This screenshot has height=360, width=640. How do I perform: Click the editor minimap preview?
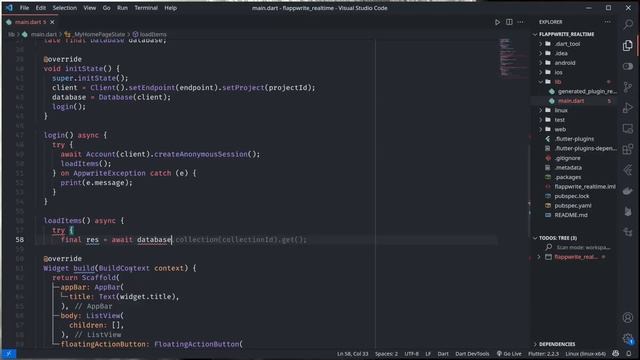(x=513, y=58)
